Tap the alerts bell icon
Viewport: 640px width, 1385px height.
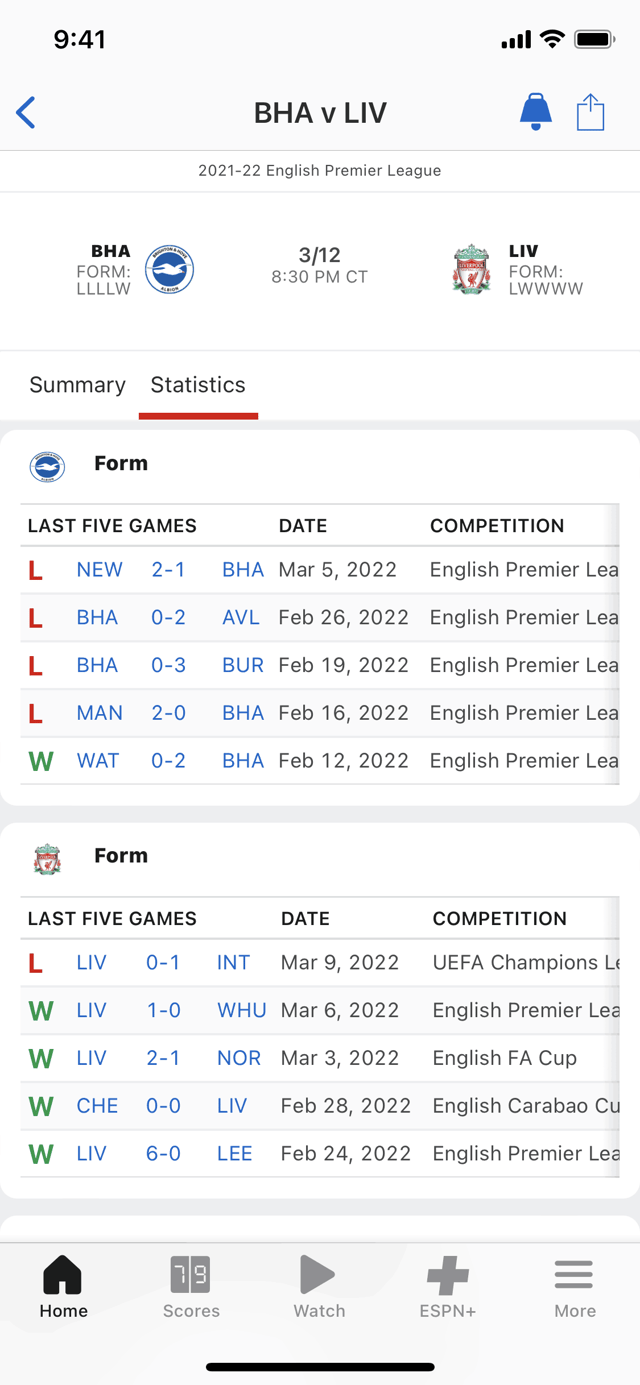coord(536,112)
